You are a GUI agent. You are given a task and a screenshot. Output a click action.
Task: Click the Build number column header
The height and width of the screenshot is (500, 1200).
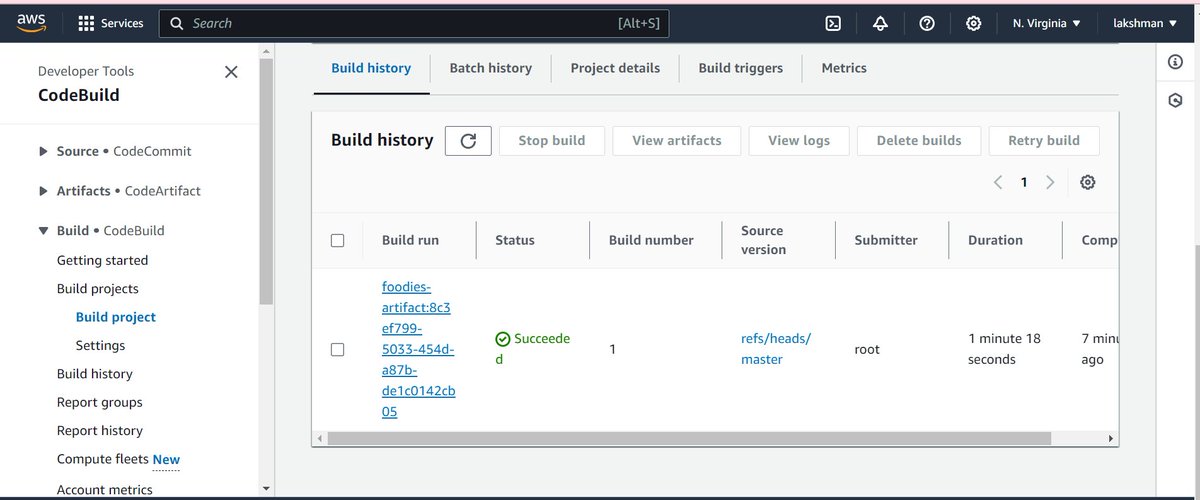tap(651, 240)
